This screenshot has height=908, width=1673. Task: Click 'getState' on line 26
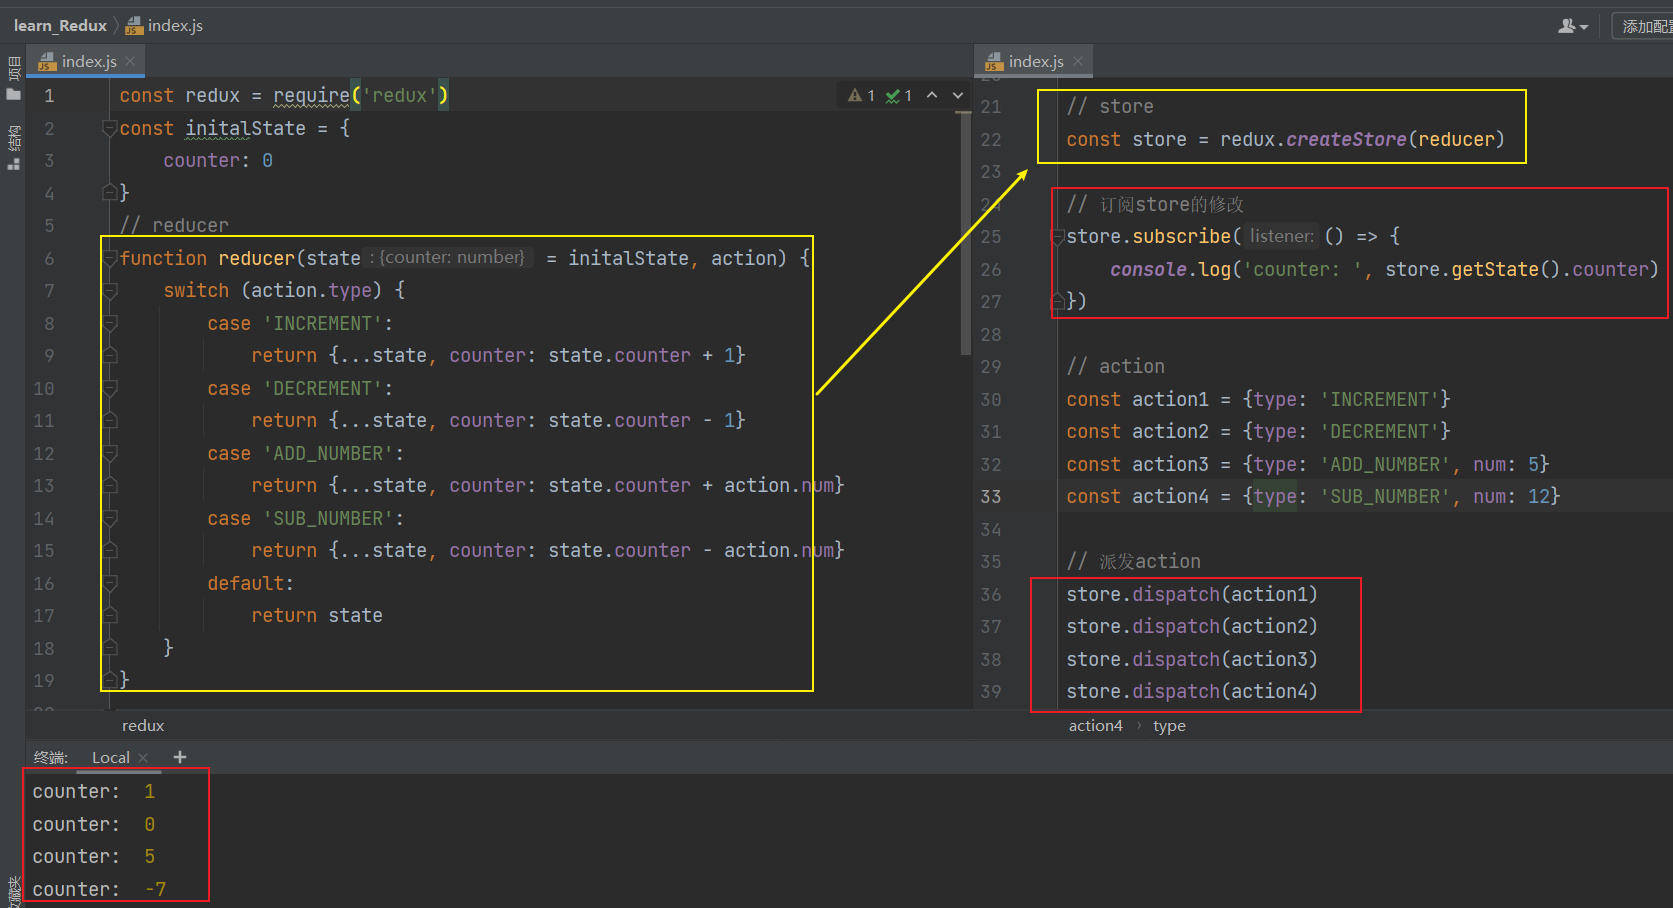point(1495,269)
